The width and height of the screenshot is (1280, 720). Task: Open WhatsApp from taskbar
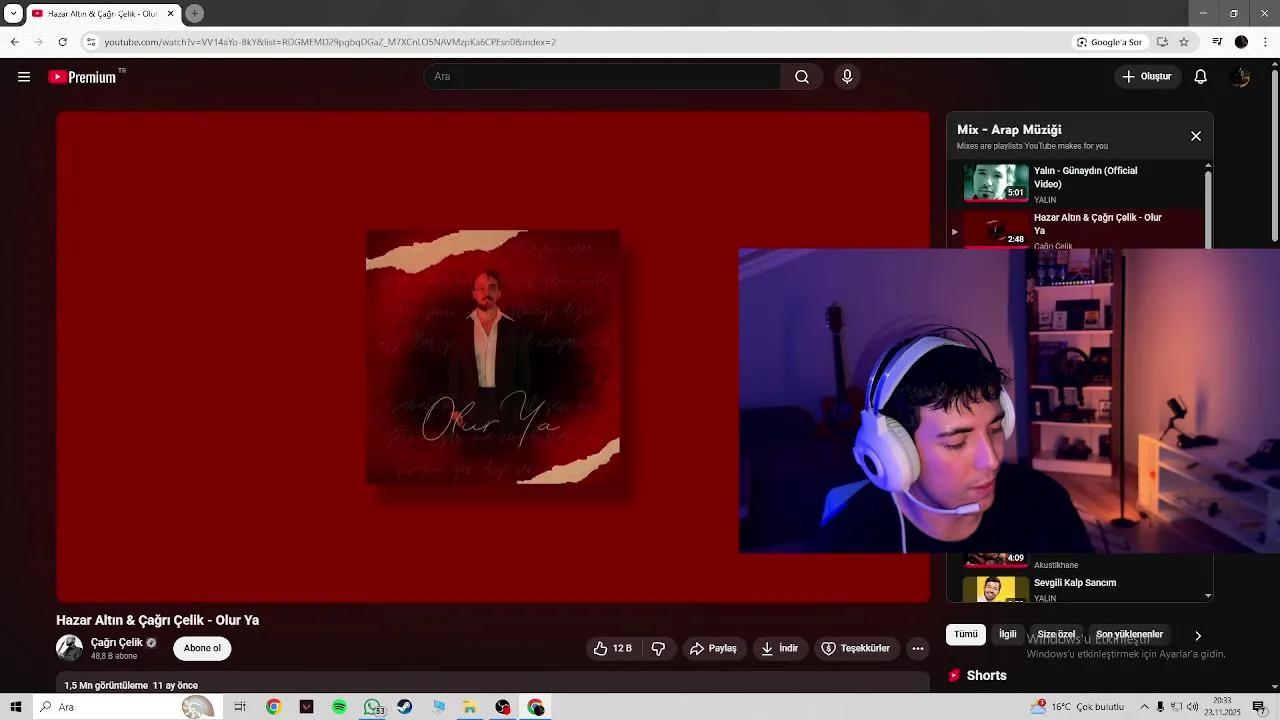click(373, 707)
